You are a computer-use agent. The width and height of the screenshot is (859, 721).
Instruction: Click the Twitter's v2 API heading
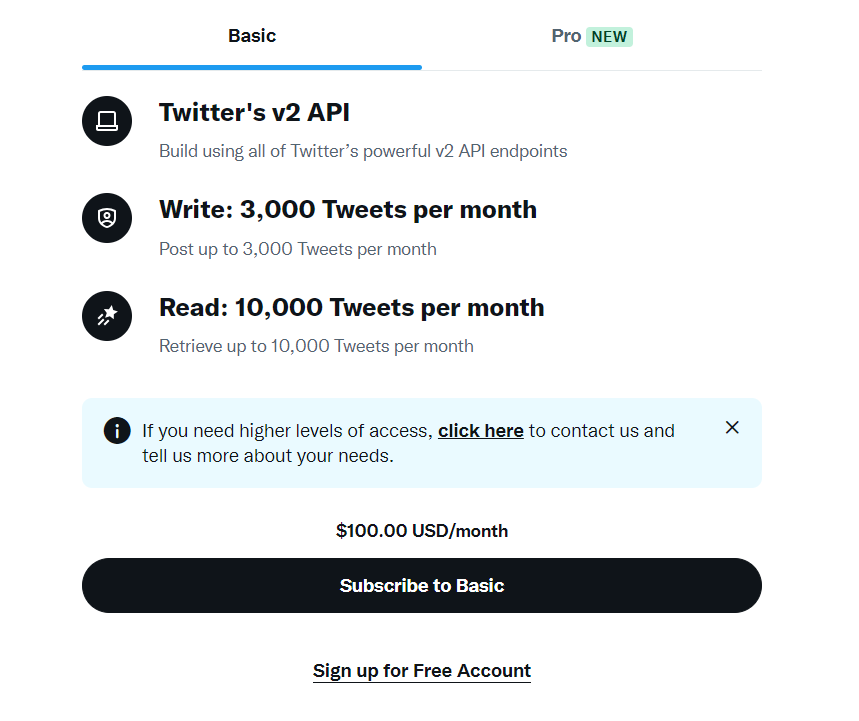(254, 113)
